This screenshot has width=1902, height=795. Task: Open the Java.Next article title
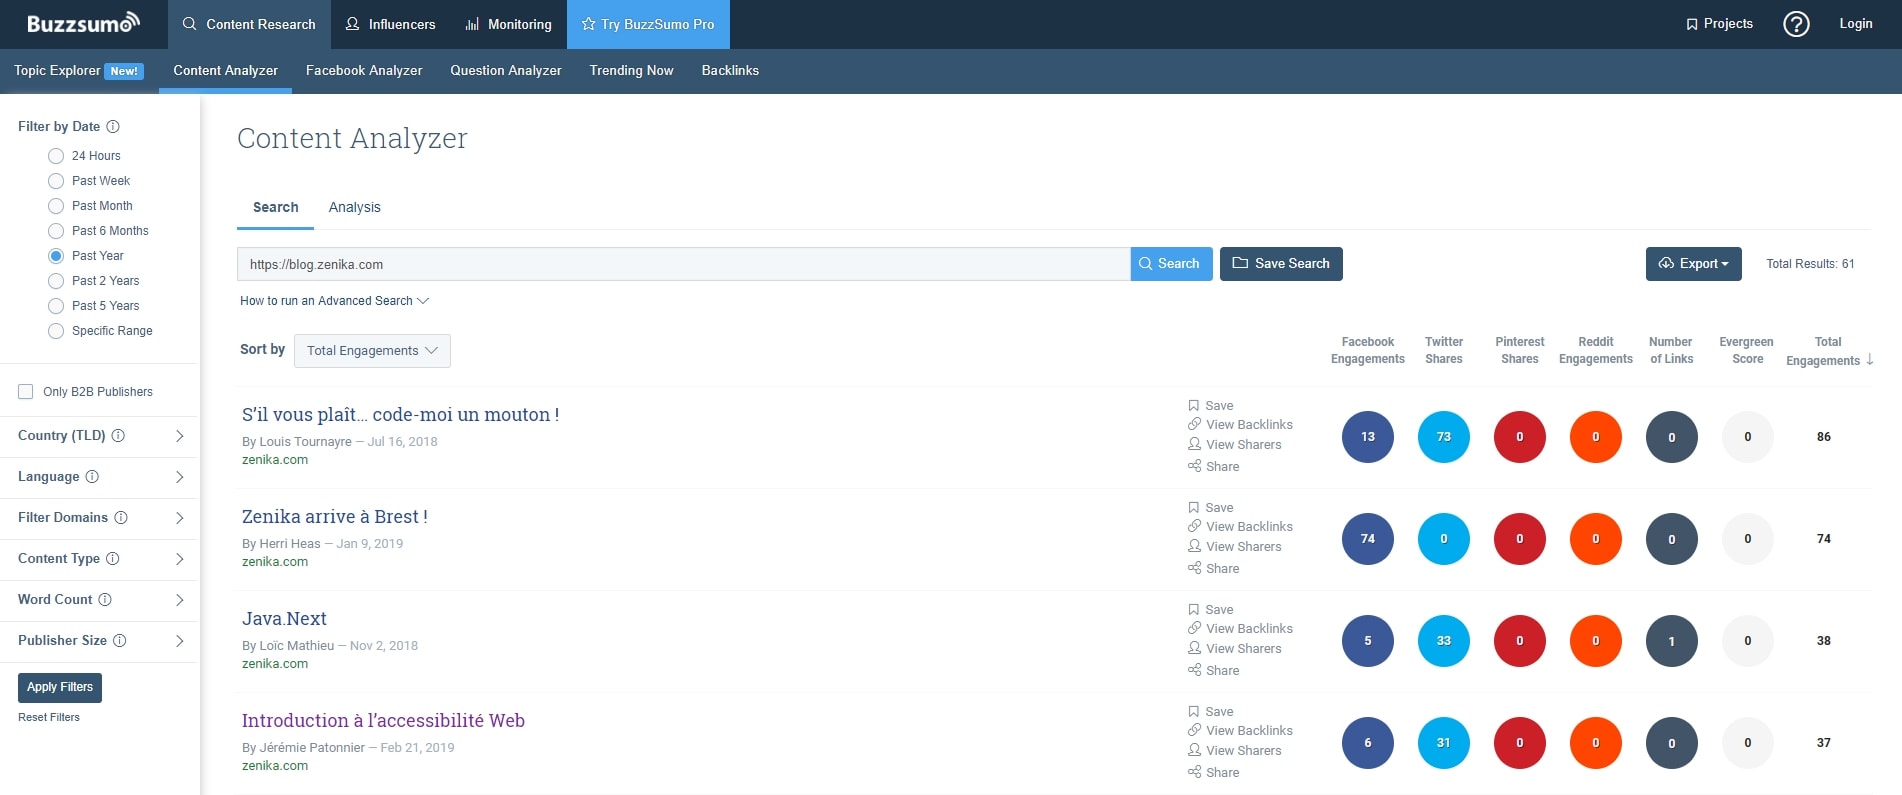tap(284, 619)
